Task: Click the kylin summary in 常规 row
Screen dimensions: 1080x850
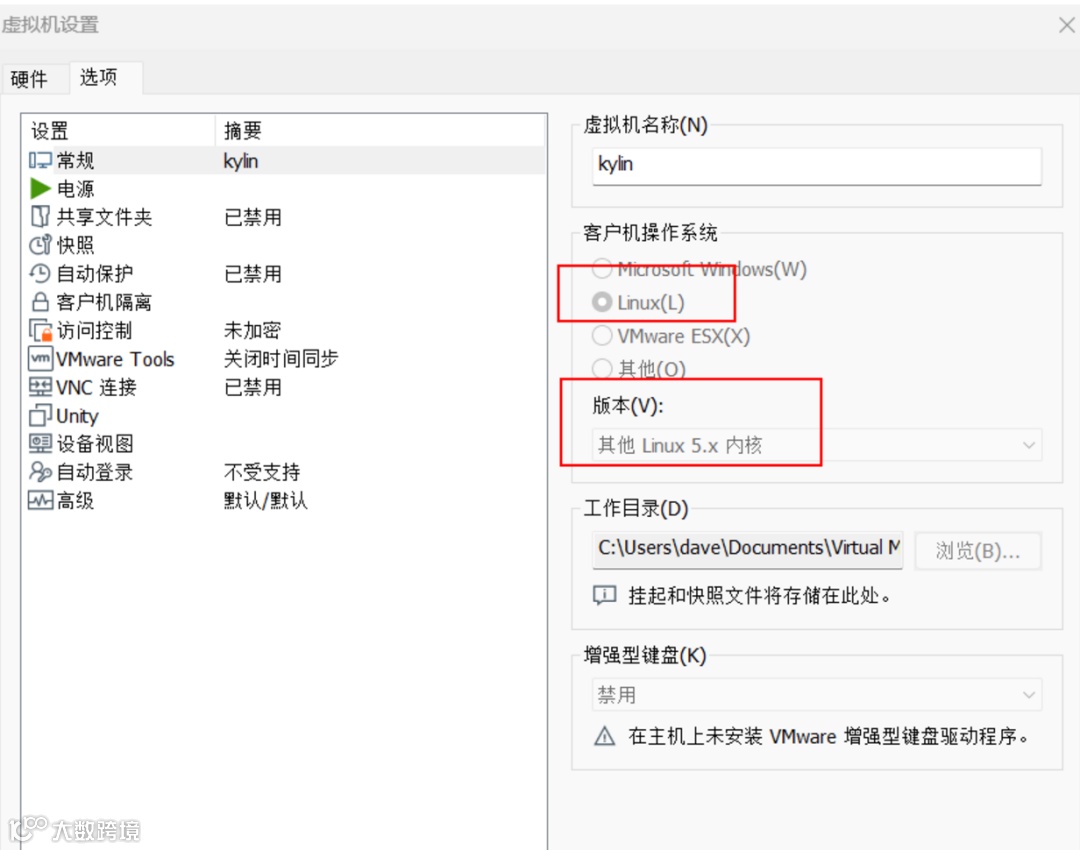Action: pos(241,161)
